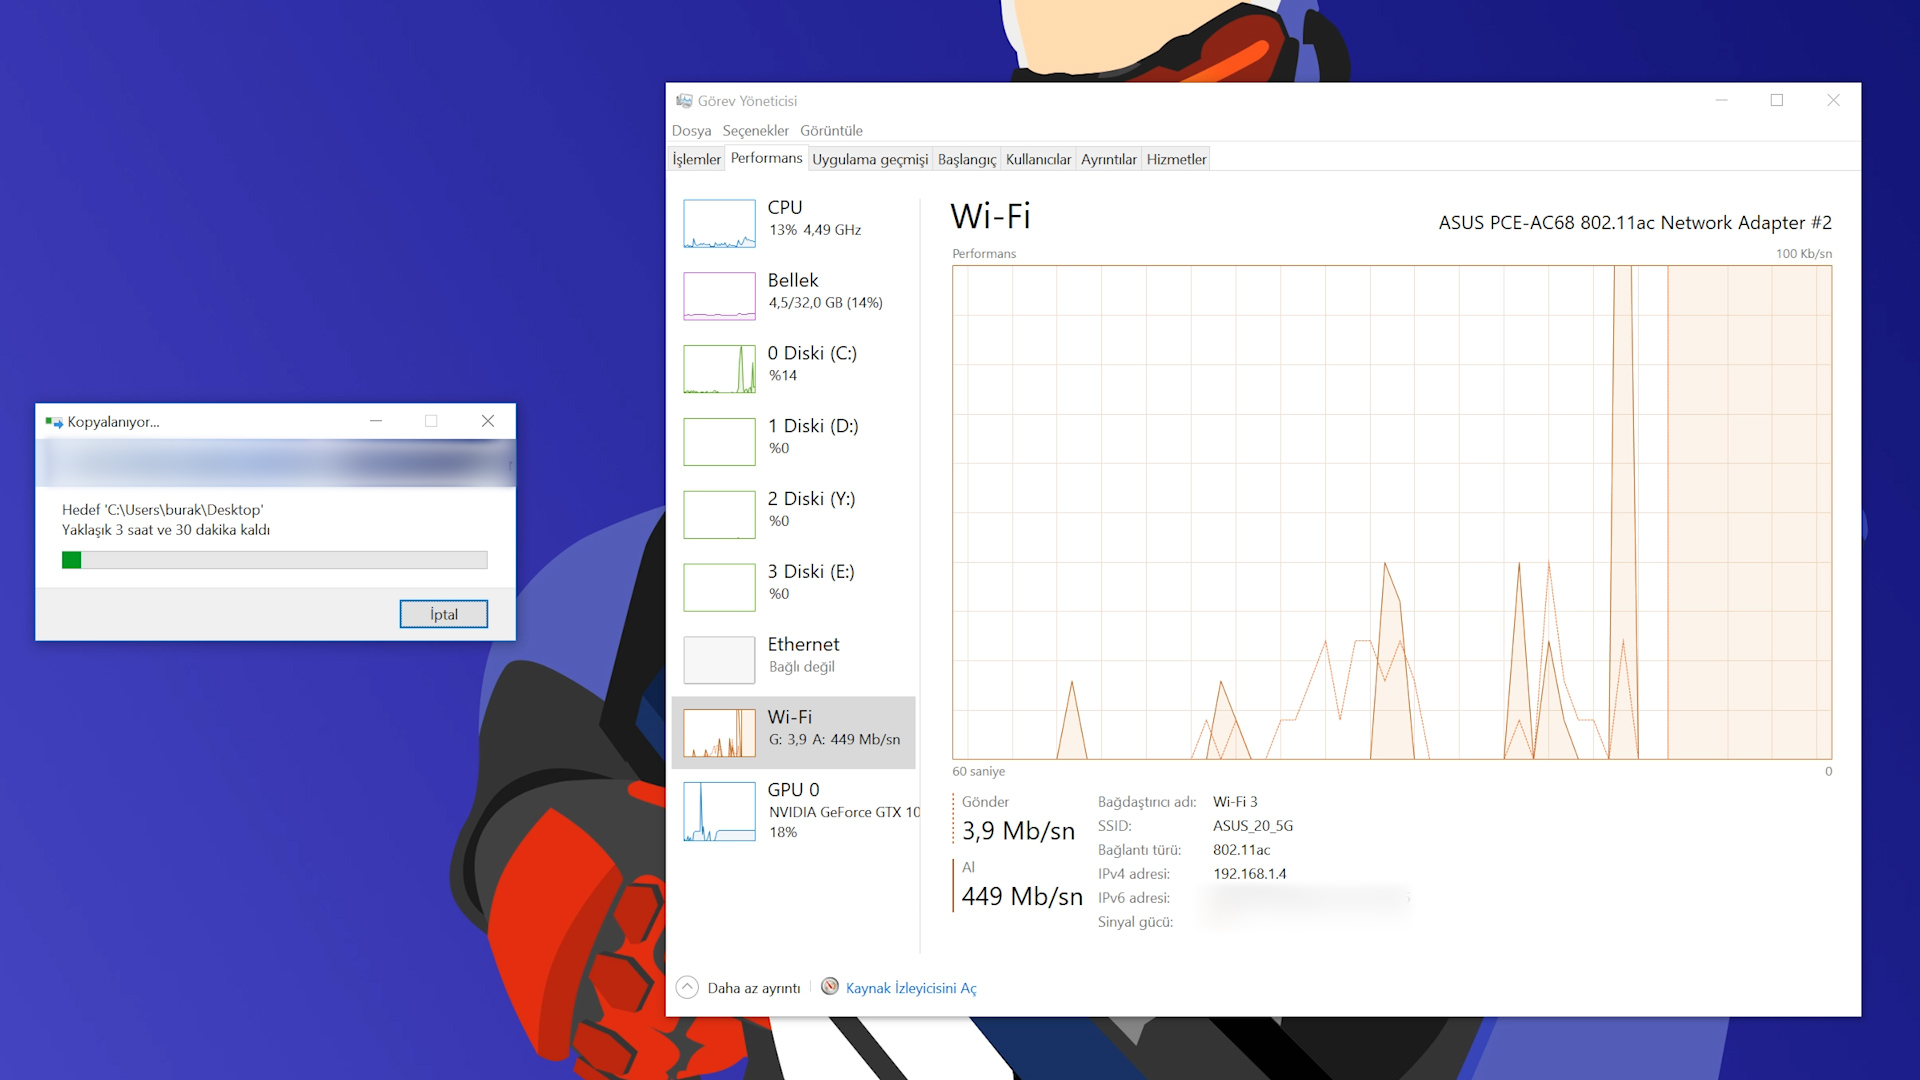Switch to the İşlemler tab

point(696,159)
